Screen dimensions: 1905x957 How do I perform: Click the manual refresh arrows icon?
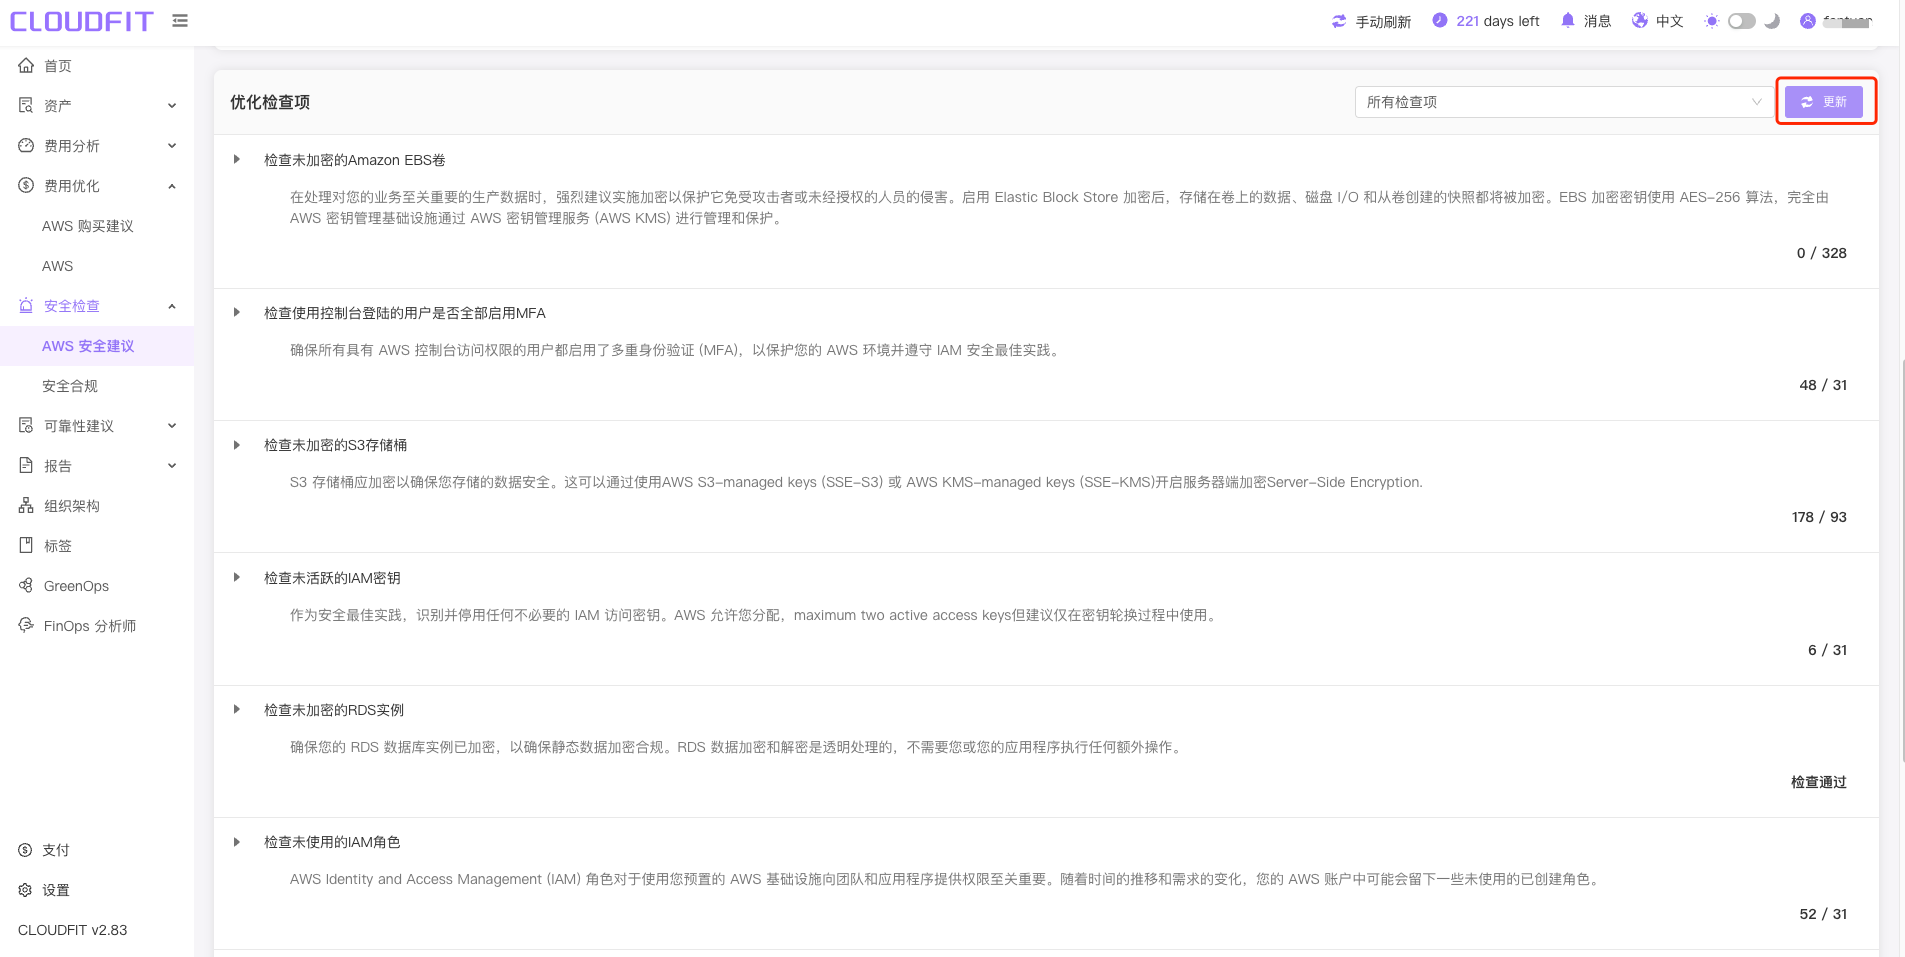click(1339, 21)
